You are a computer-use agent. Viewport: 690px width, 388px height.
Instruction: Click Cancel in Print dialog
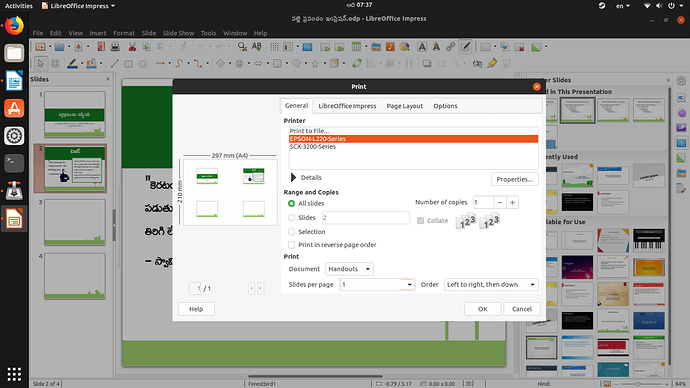coord(521,309)
